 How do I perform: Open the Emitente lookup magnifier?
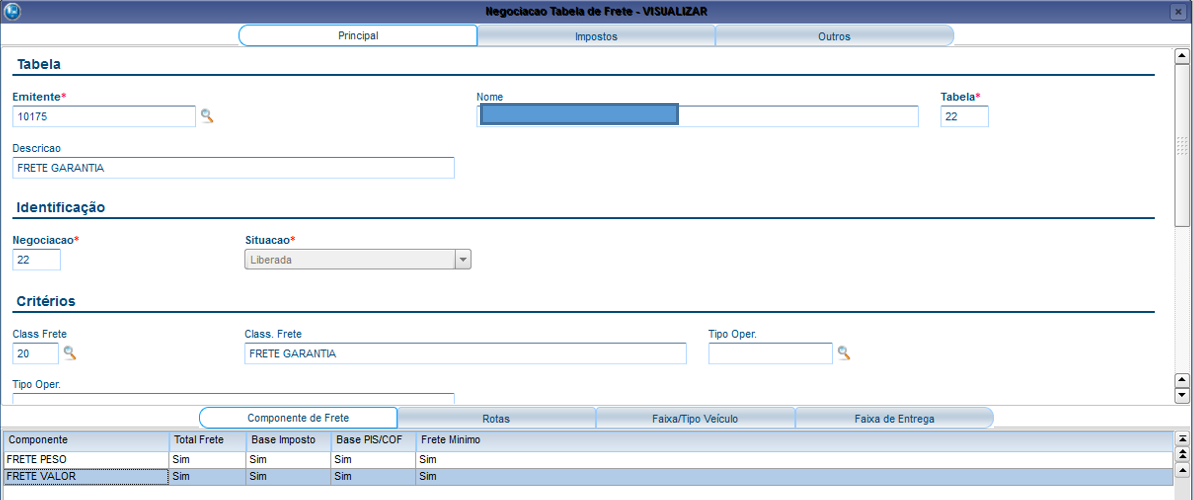coord(207,116)
